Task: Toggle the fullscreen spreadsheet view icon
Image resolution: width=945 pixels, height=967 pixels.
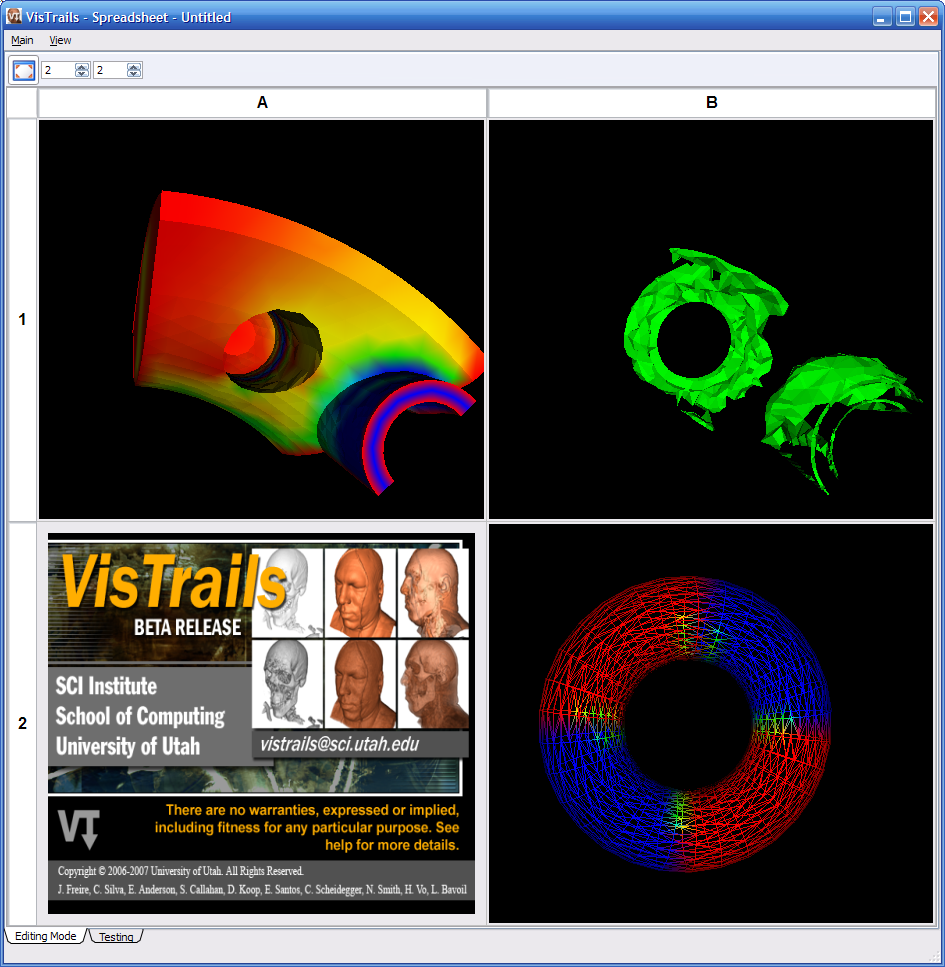Action: tap(24, 70)
